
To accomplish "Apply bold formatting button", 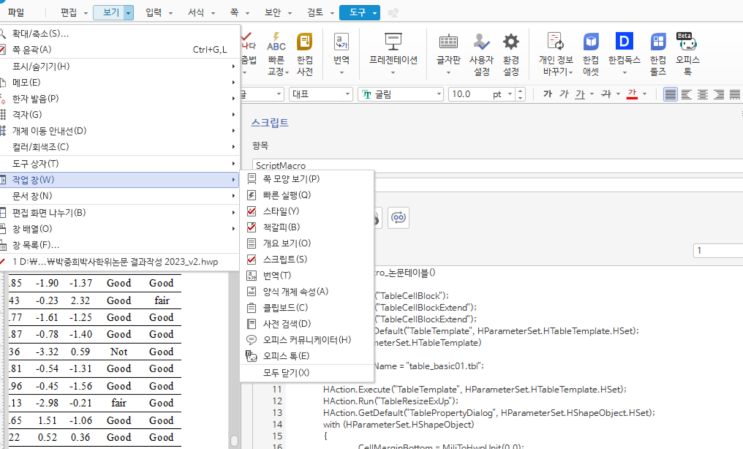I will click(547, 94).
